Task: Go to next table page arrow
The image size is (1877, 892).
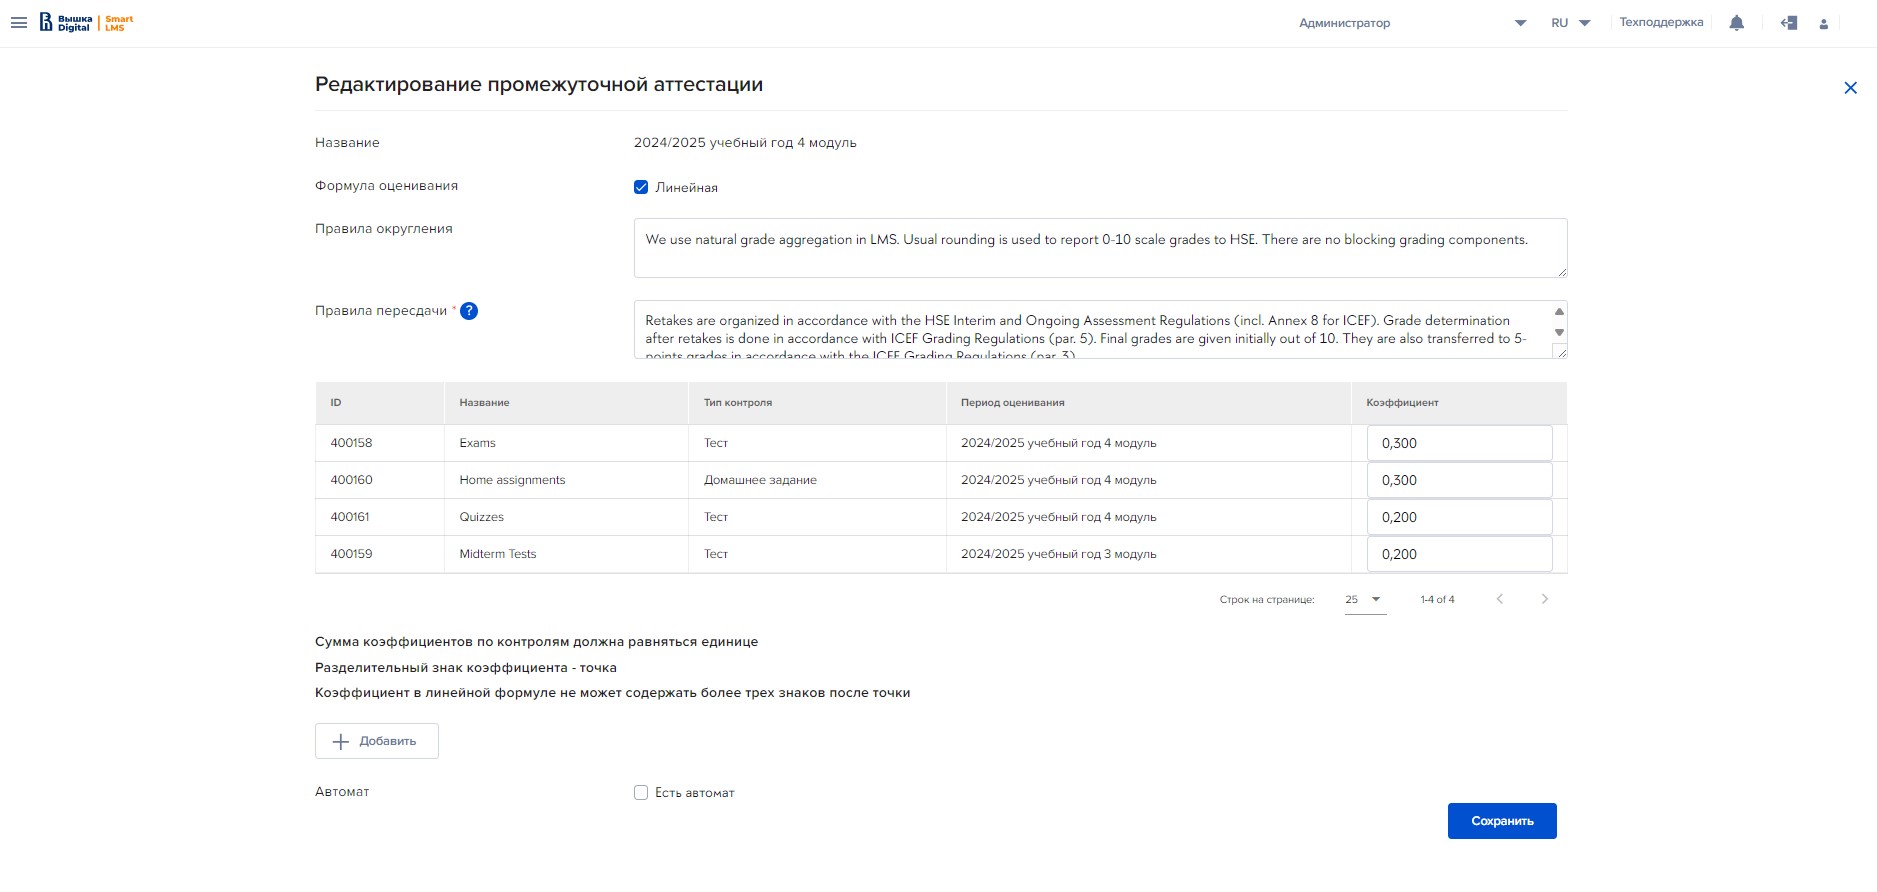Action: 1544,599
